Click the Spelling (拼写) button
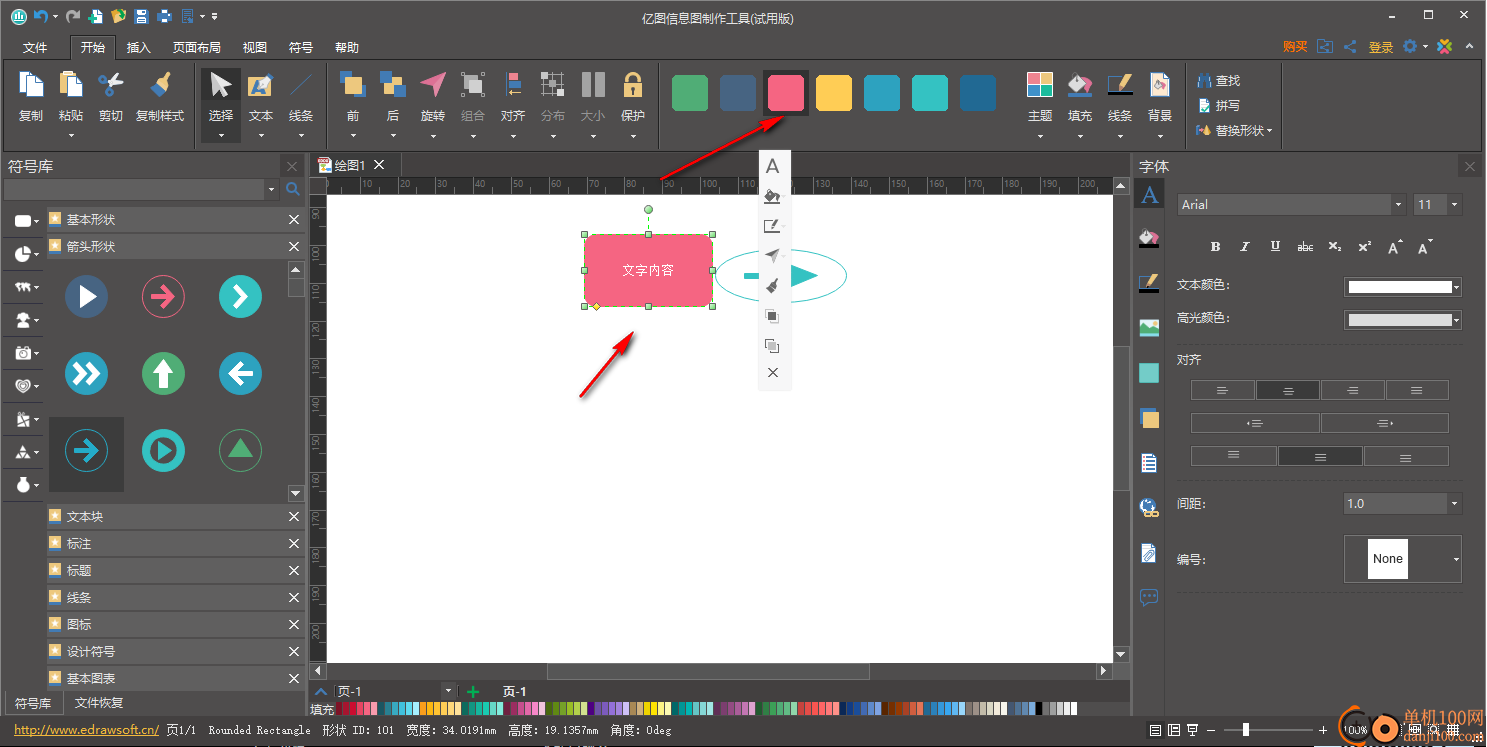Viewport: 1487px width, 747px height. [1219, 106]
